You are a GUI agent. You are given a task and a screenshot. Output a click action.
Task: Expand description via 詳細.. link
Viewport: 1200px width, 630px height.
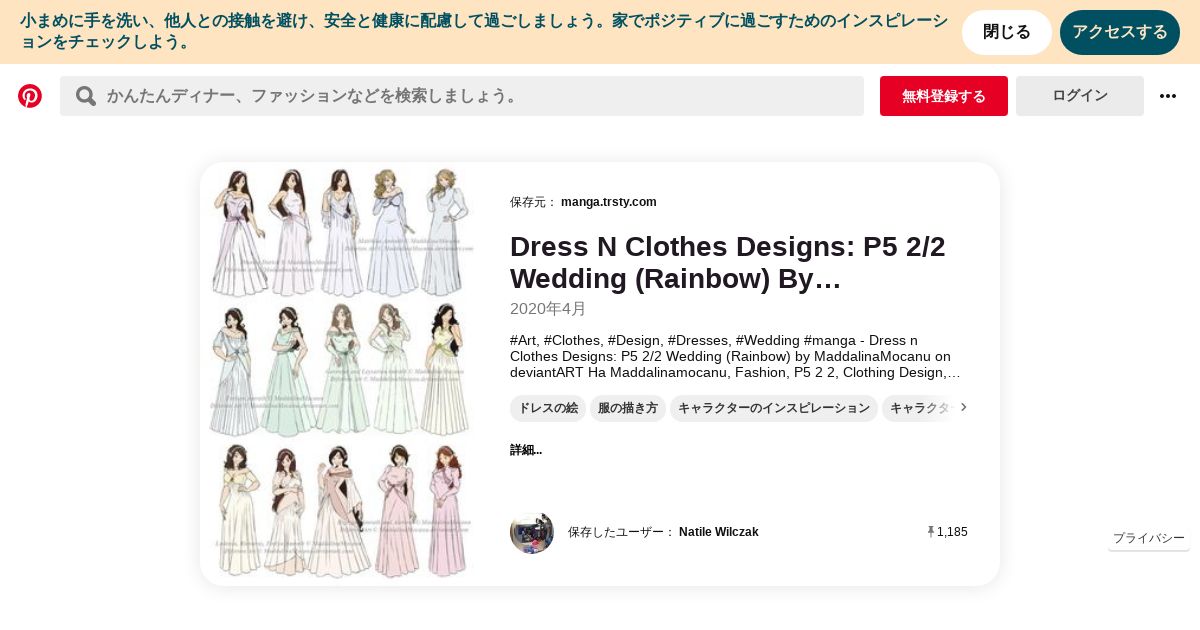pos(526,450)
